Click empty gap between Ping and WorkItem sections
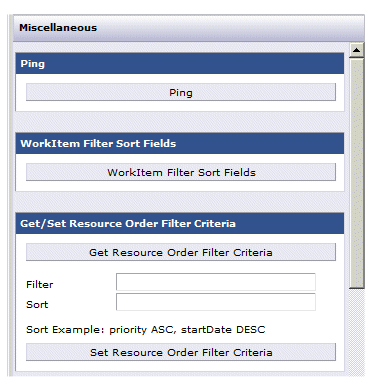The height and width of the screenshot is (385, 372). [x=180, y=122]
